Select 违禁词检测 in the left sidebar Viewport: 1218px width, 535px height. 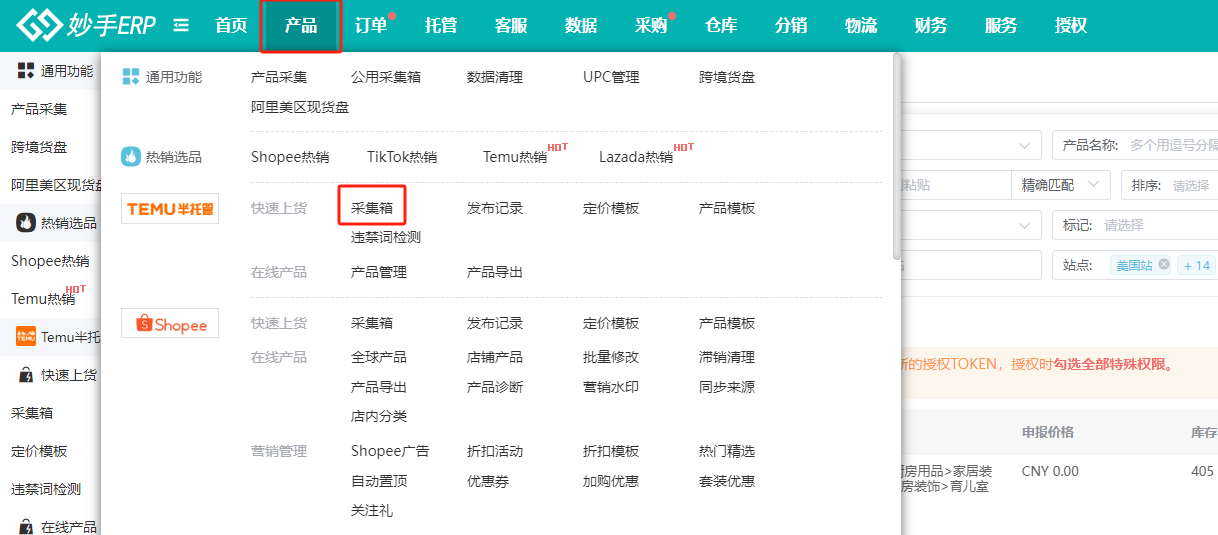pyautogui.click(x=46, y=489)
